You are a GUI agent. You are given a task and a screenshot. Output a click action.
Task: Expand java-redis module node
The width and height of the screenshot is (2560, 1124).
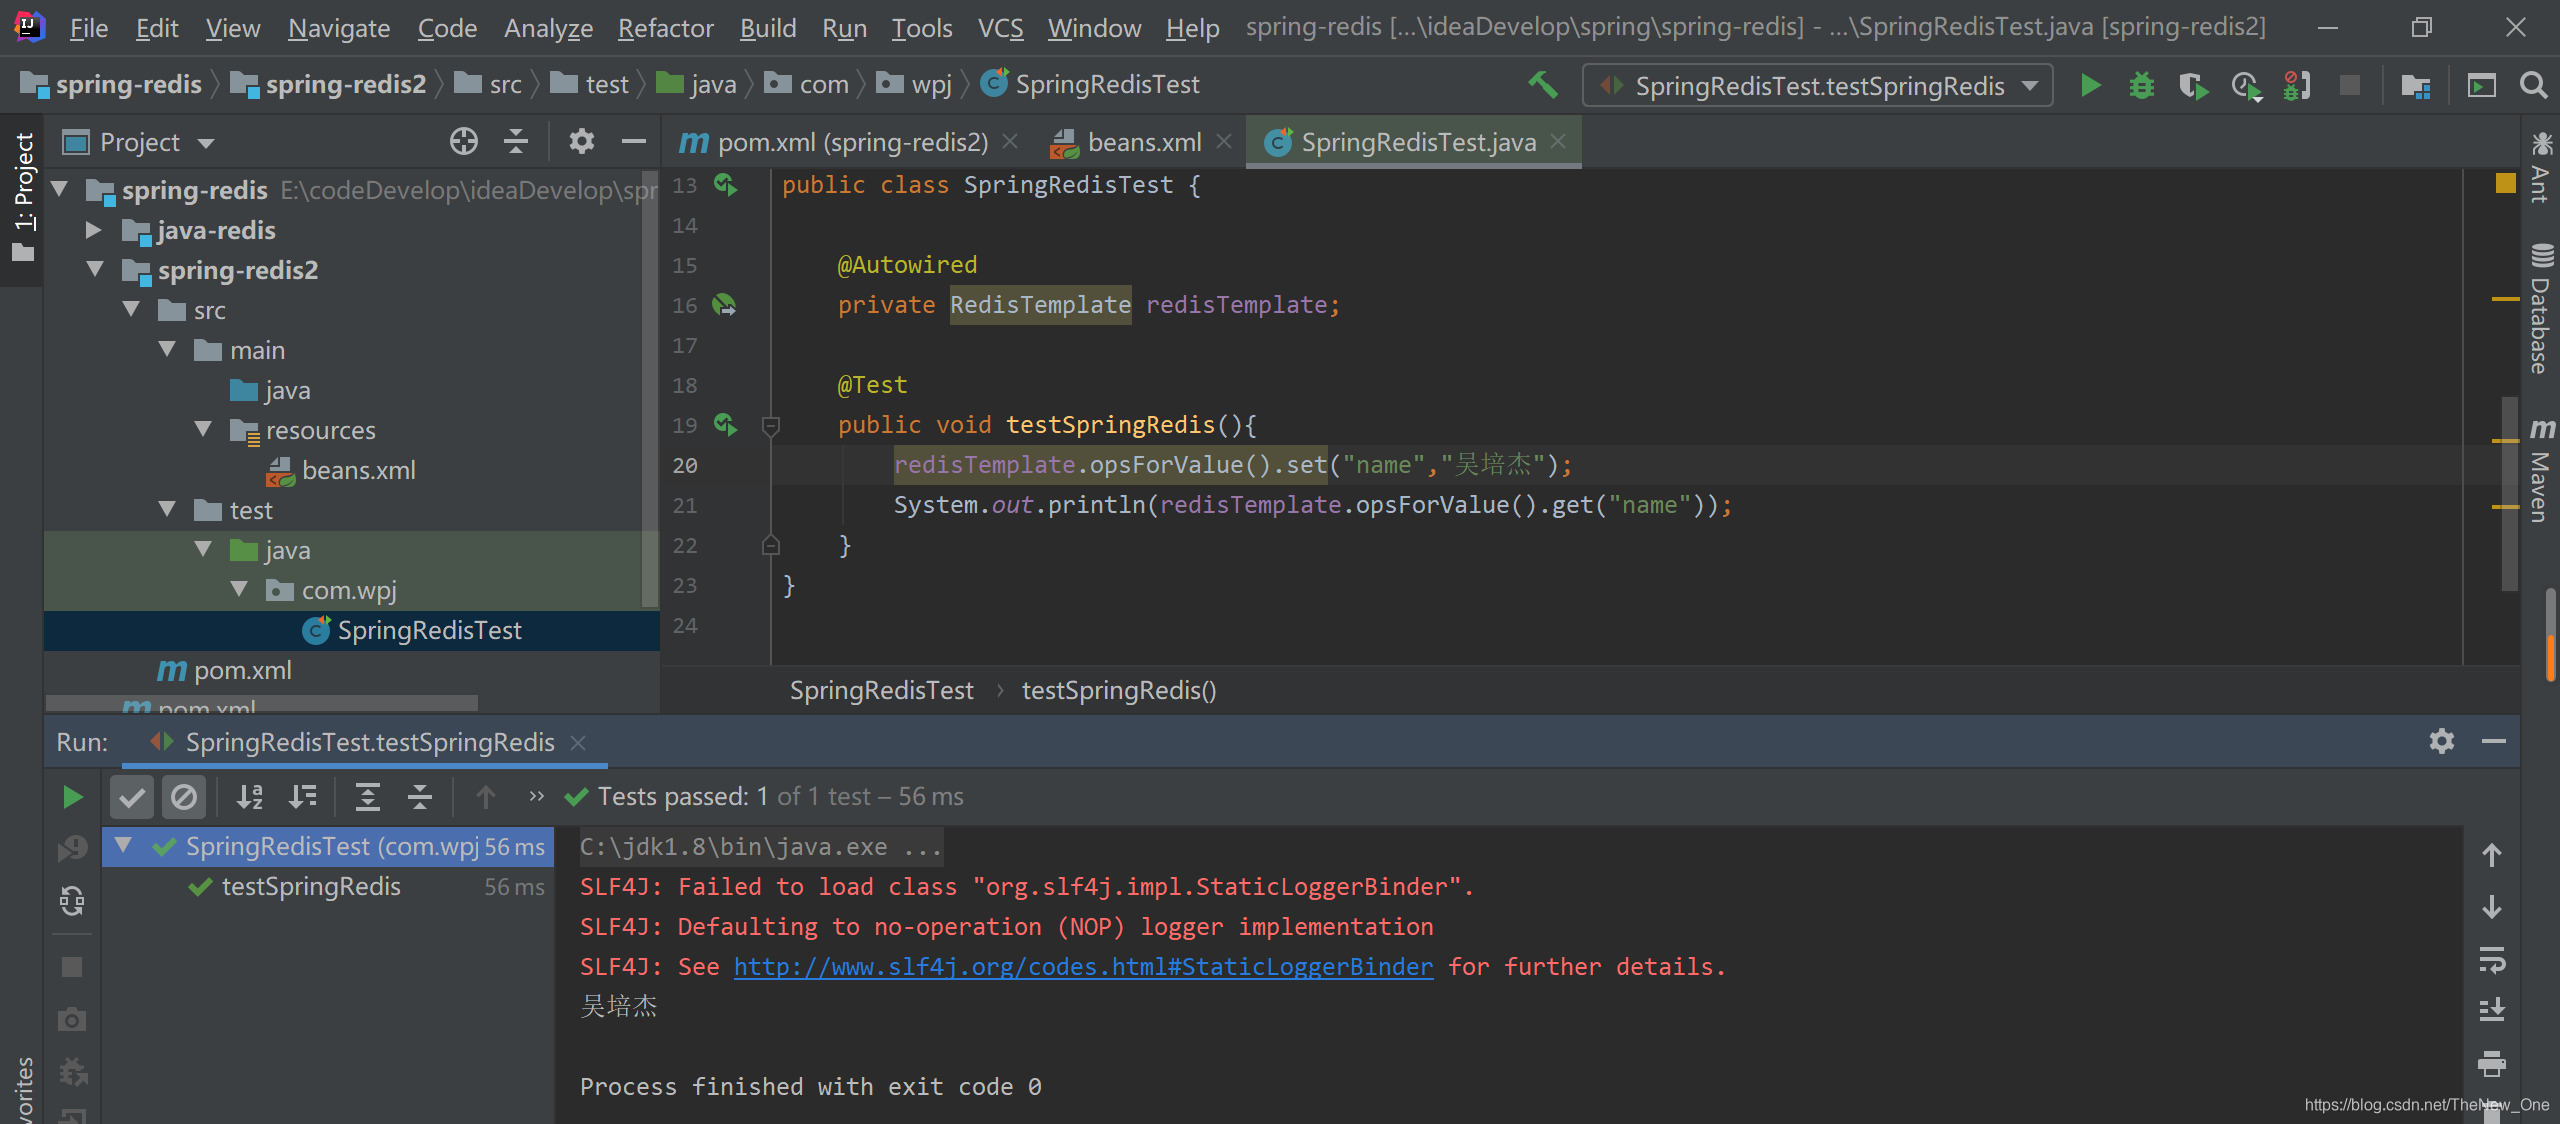(94, 230)
